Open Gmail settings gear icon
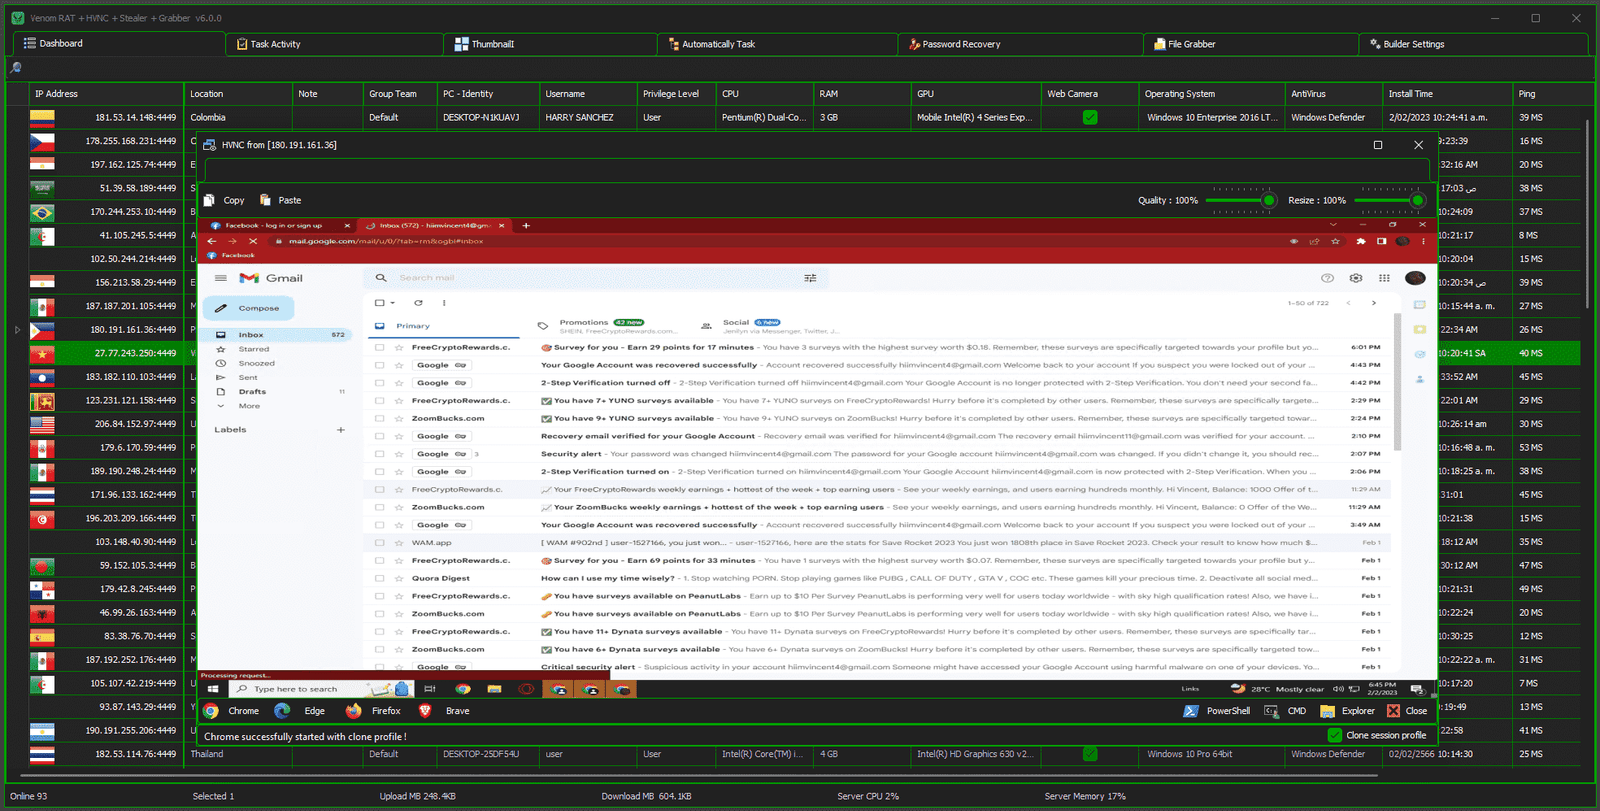The width and height of the screenshot is (1600, 811). point(1356,278)
